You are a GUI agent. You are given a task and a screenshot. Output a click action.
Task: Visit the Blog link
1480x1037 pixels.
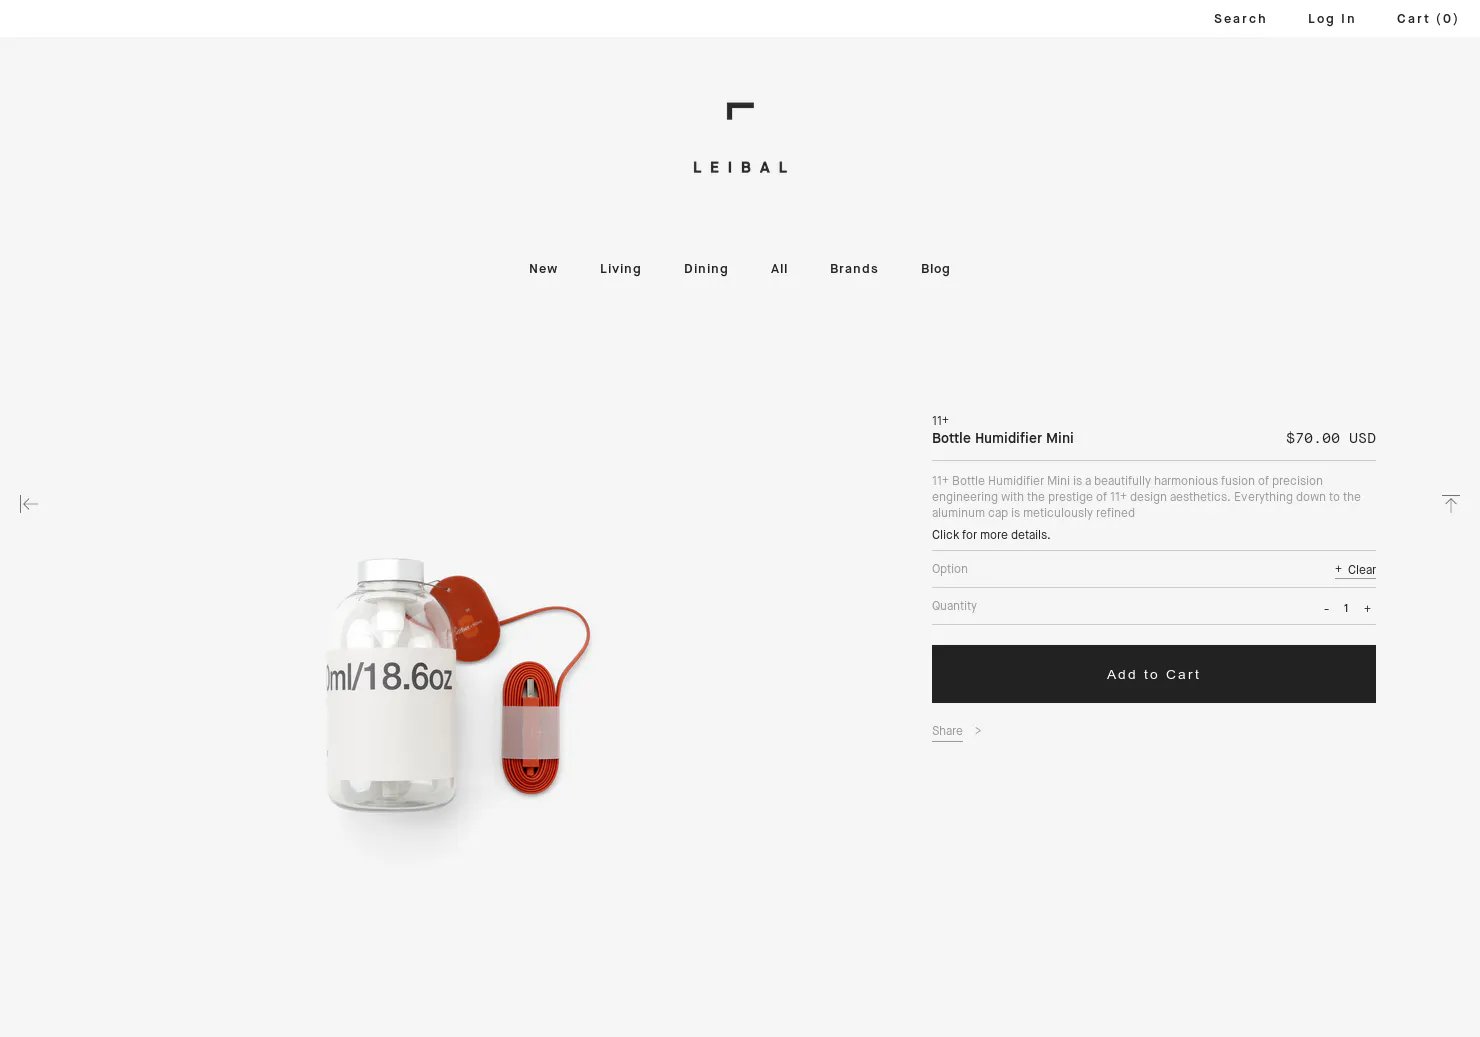click(x=935, y=269)
